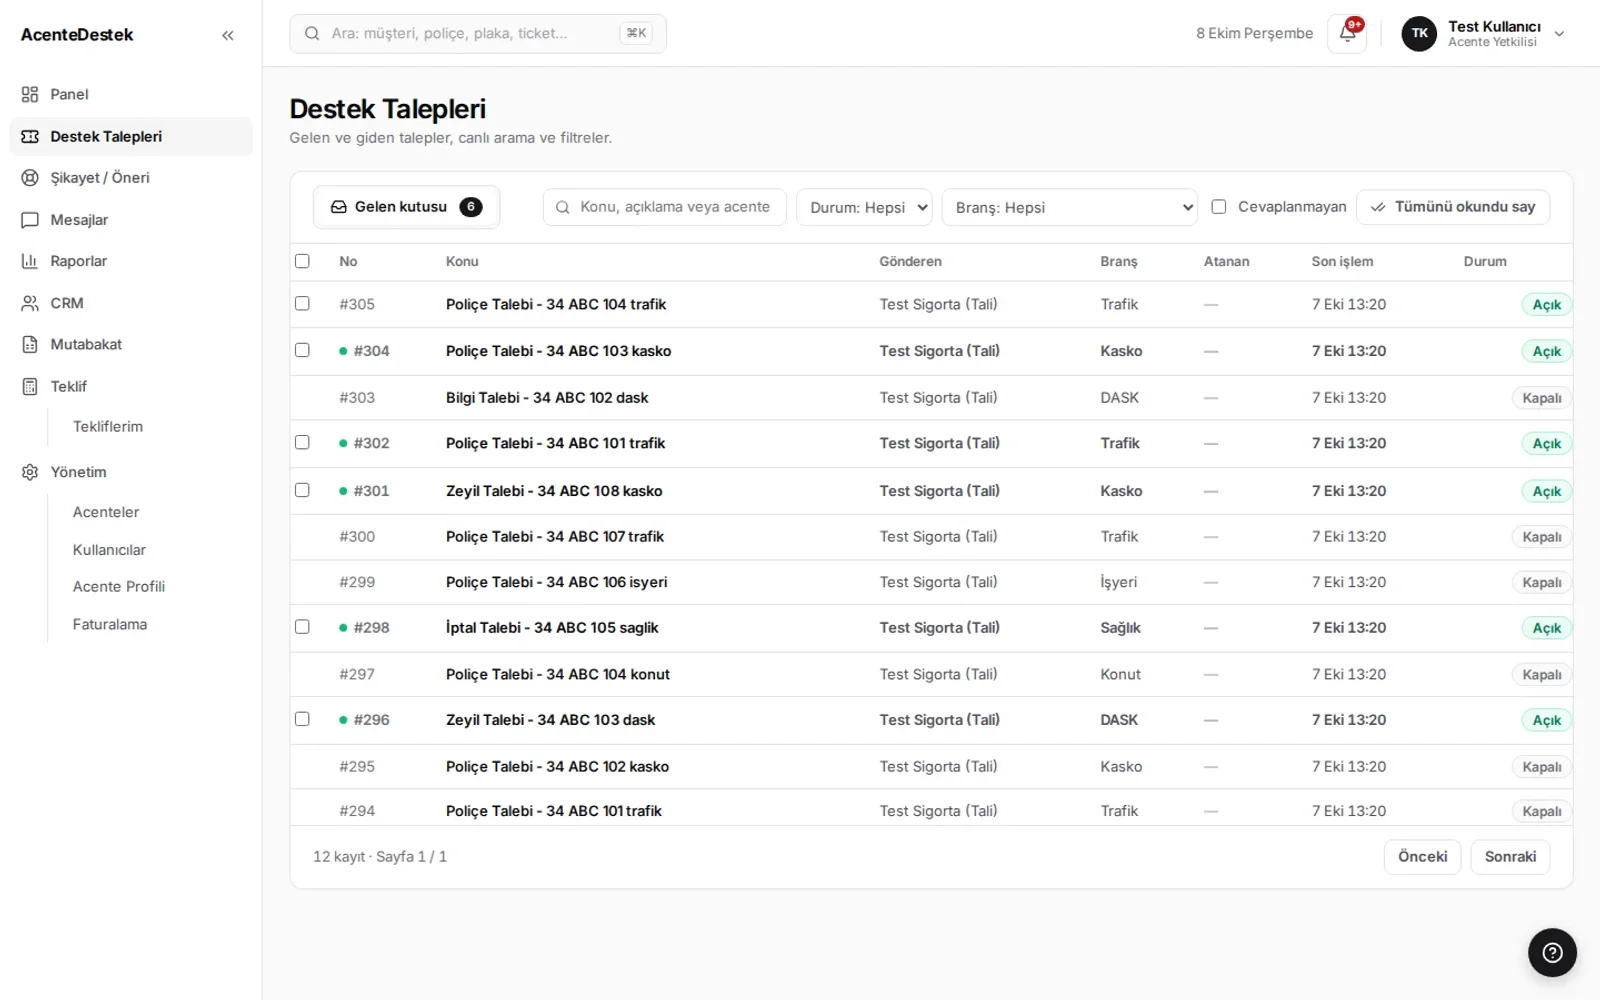Open ticket Zeyil Talebi - 34 ABC 103 dask

click(551, 720)
